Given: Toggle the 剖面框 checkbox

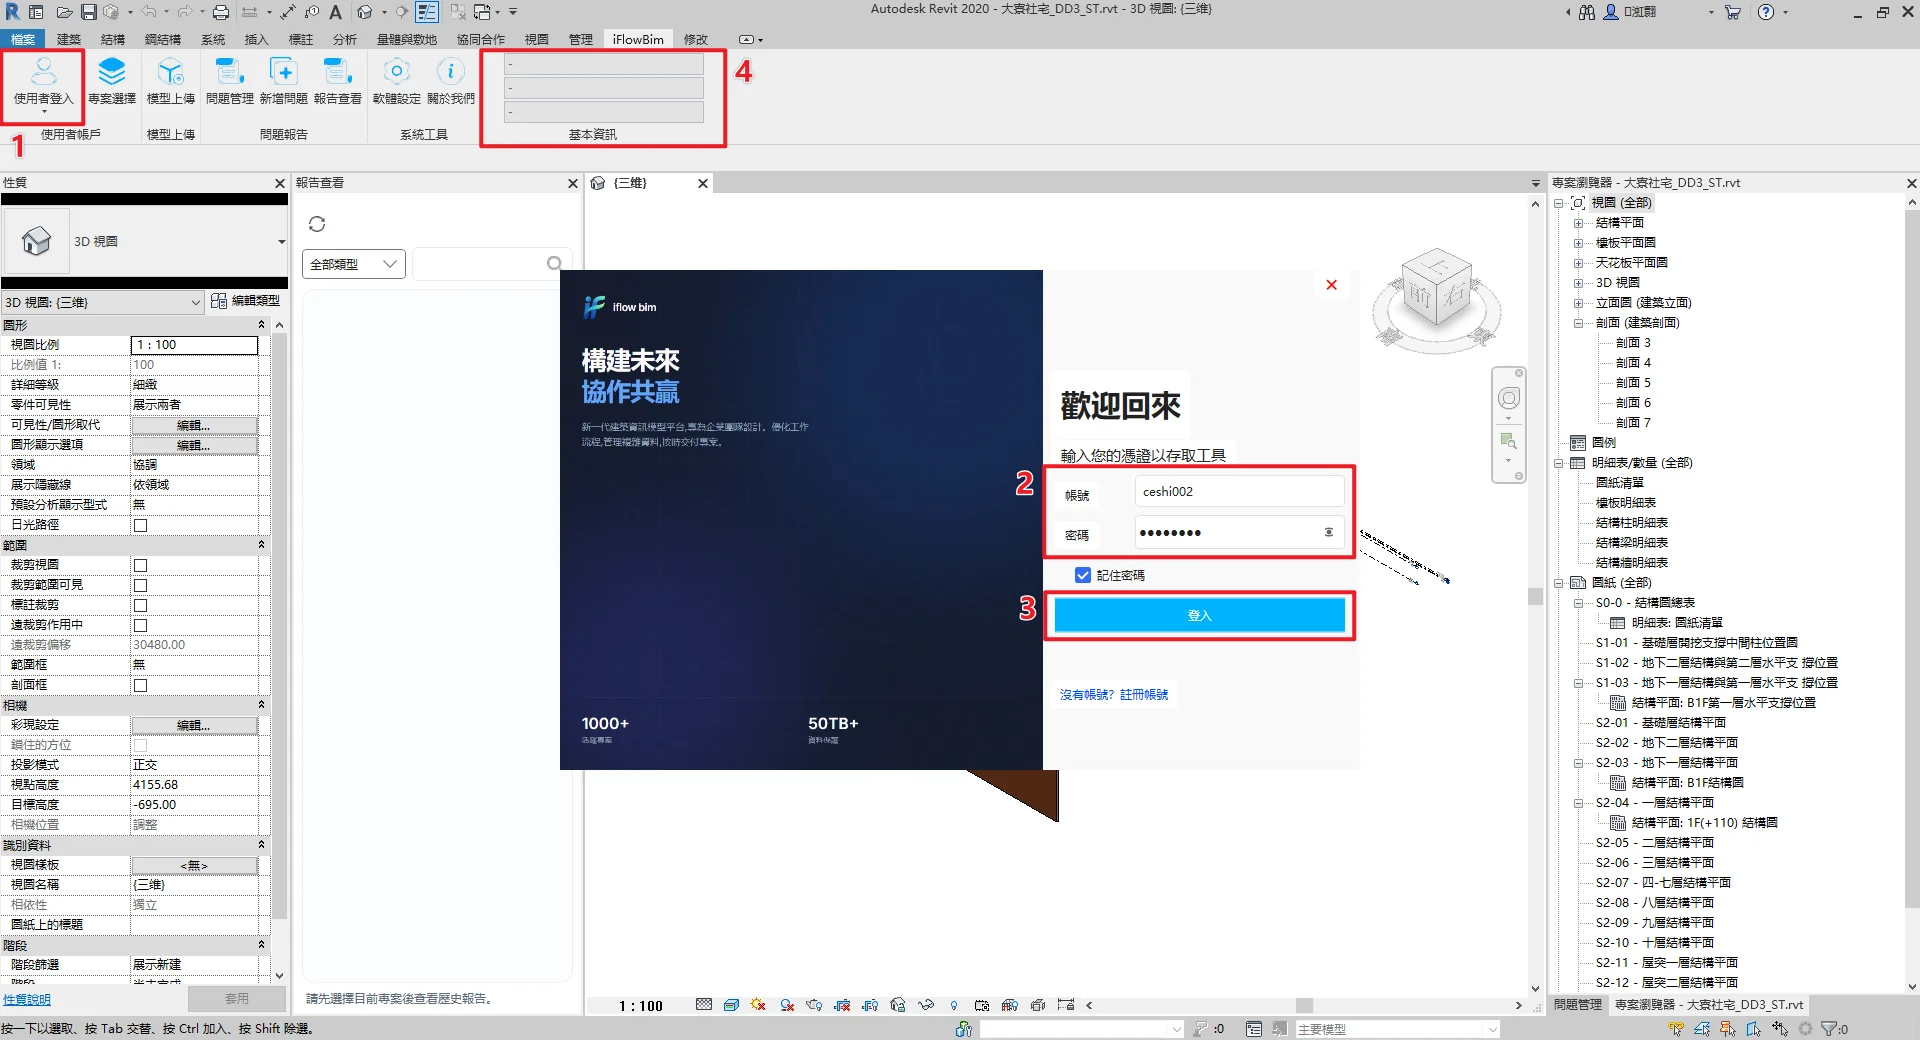Looking at the screenshot, I should [140, 685].
